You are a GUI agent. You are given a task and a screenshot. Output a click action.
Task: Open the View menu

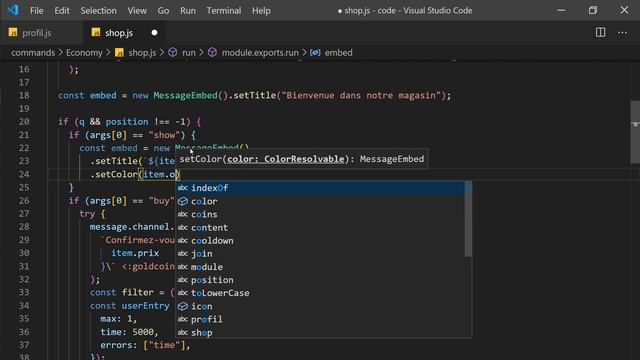[137, 11]
